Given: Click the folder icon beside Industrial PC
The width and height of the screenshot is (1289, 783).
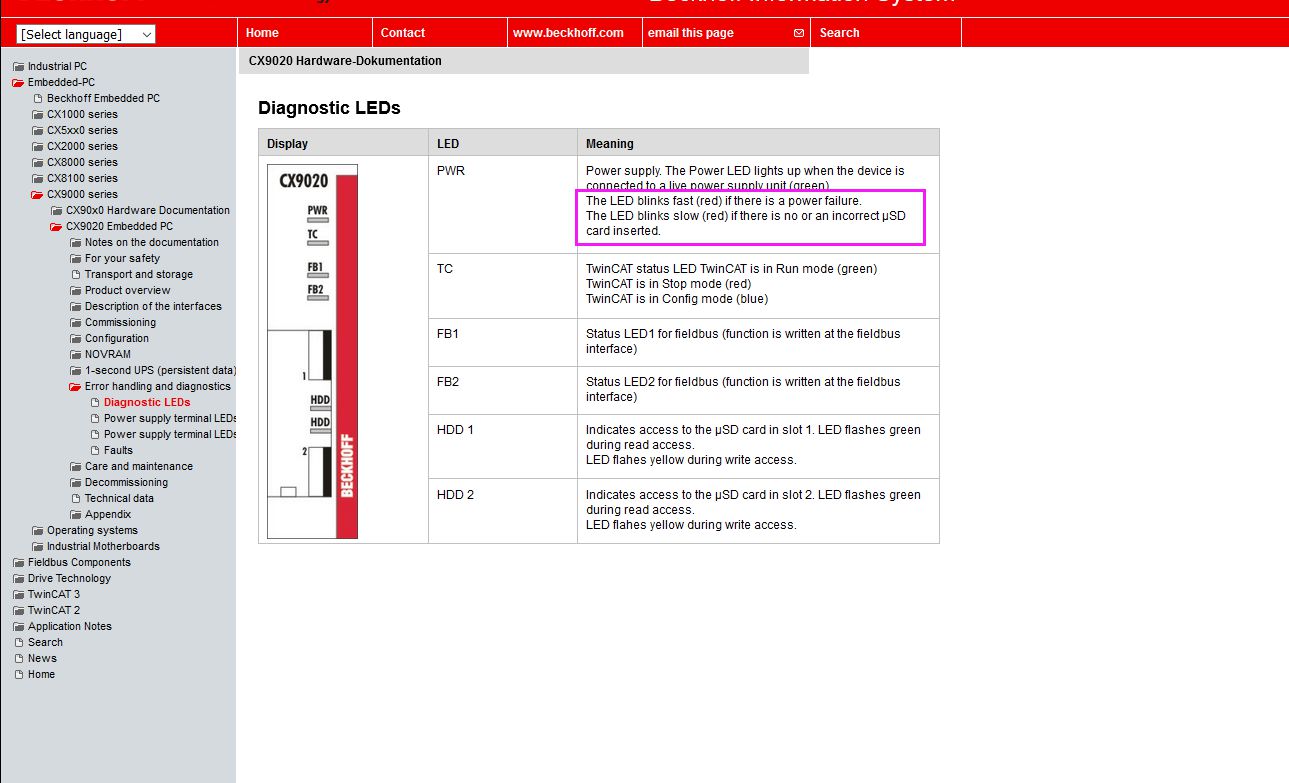Looking at the screenshot, I should (18, 67).
